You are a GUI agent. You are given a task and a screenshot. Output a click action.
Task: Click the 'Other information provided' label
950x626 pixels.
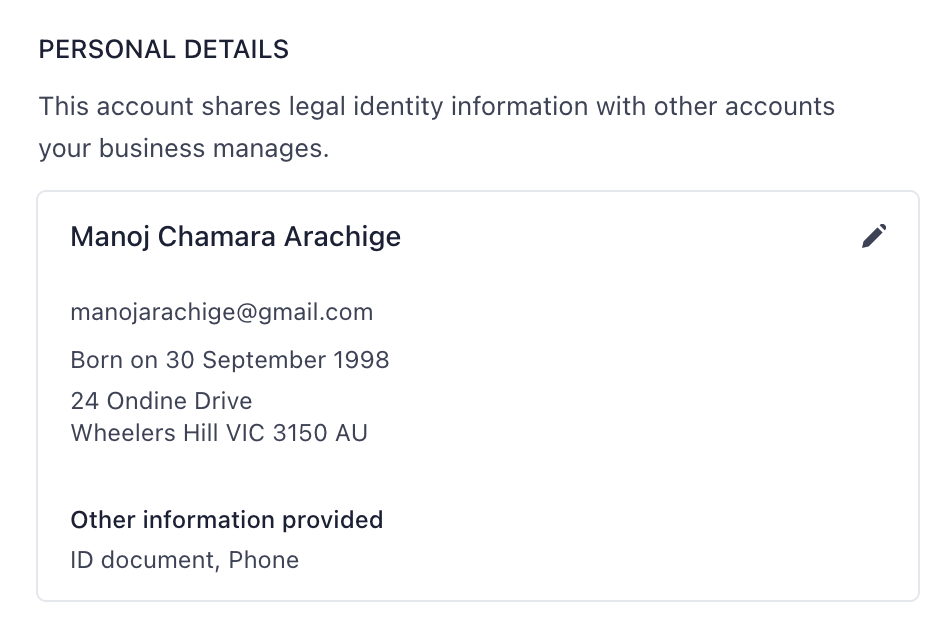click(226, 520)
